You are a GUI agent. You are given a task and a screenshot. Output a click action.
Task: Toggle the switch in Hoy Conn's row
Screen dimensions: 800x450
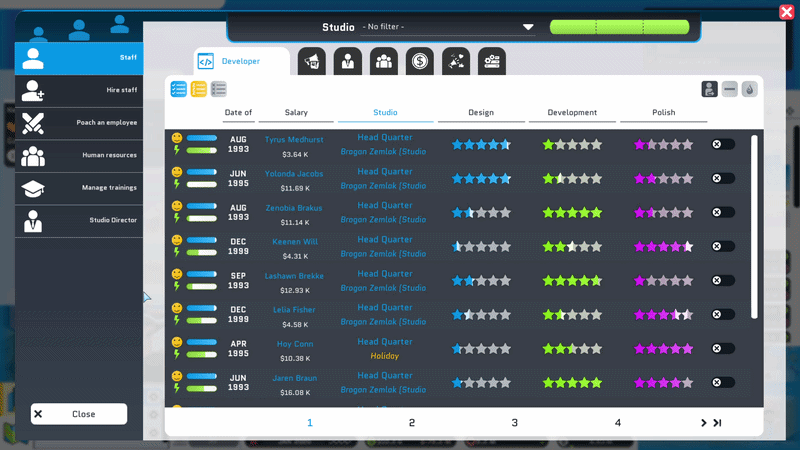723,348
